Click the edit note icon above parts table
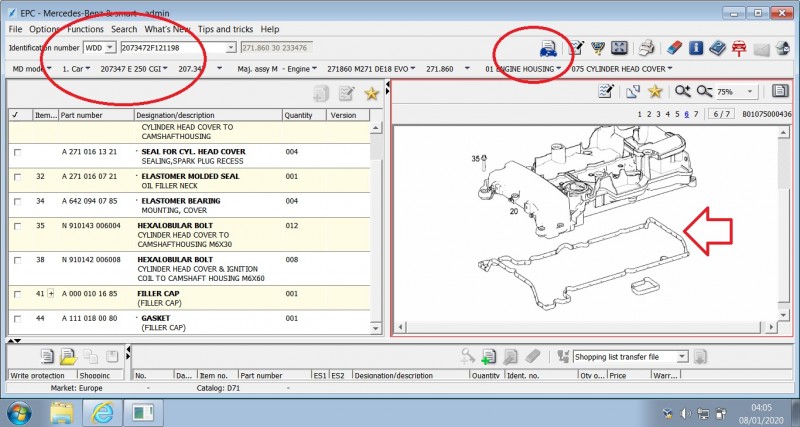Image resolution: width=800 pixels, height=427 pixels. click(x=346, y=93)
